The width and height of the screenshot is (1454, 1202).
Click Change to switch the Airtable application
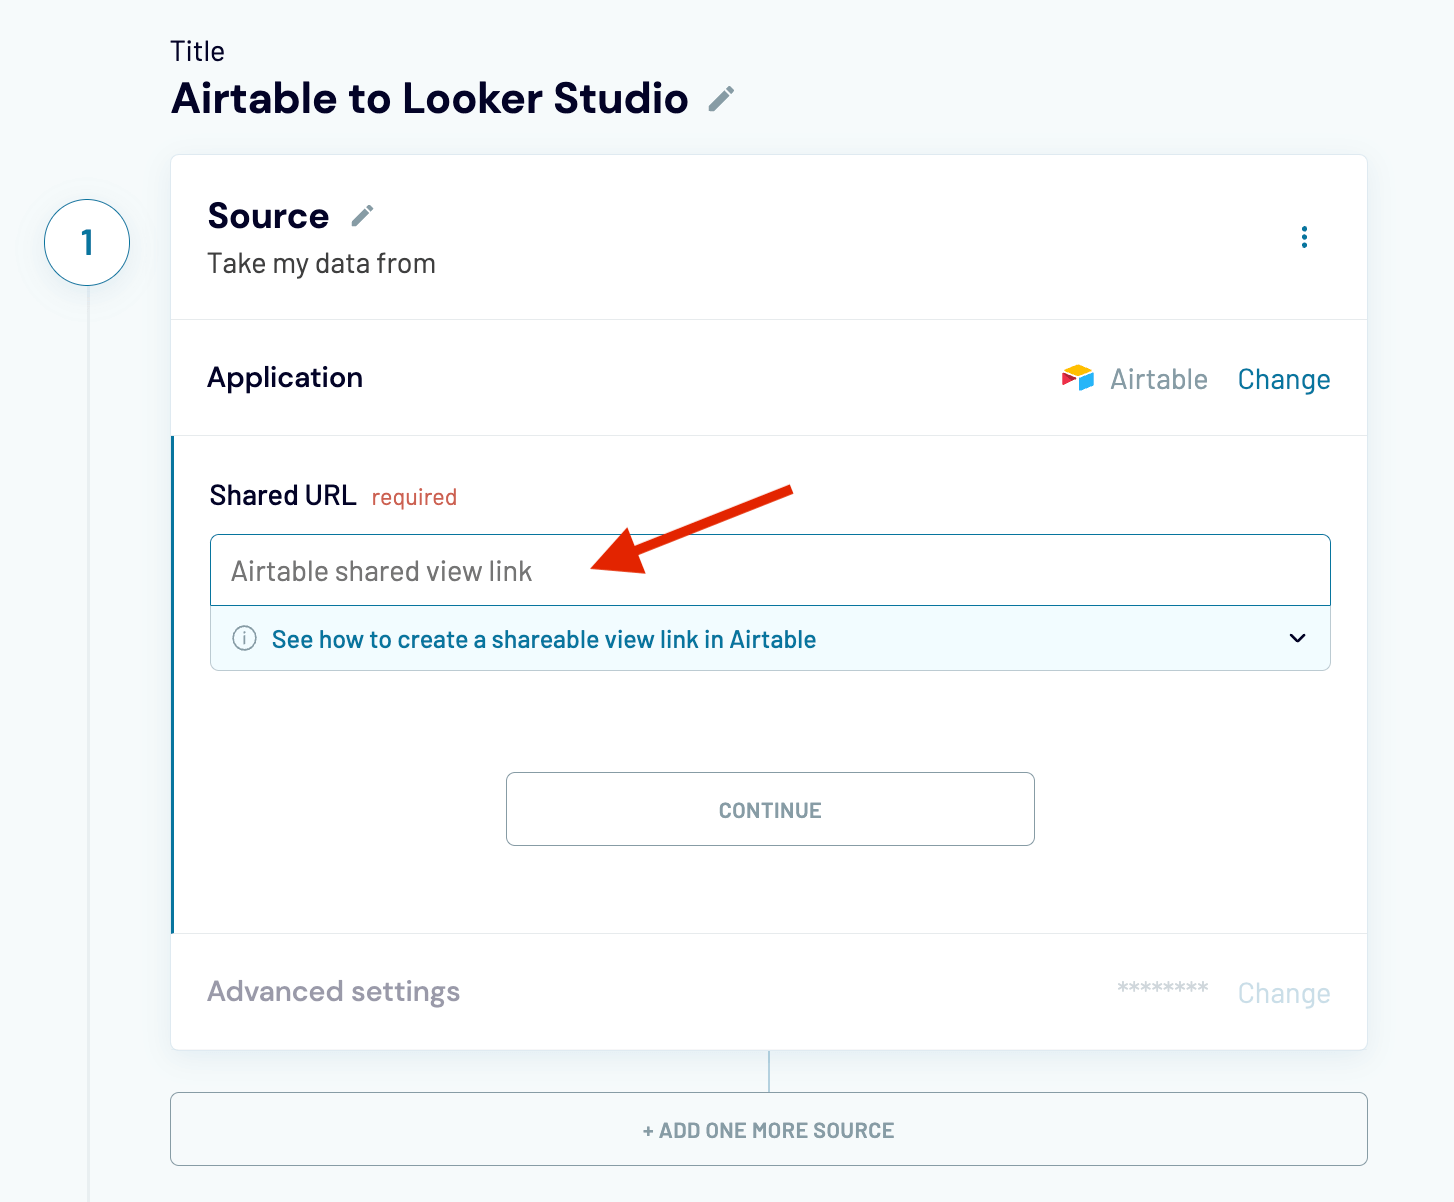click(x=1284, y=379)
